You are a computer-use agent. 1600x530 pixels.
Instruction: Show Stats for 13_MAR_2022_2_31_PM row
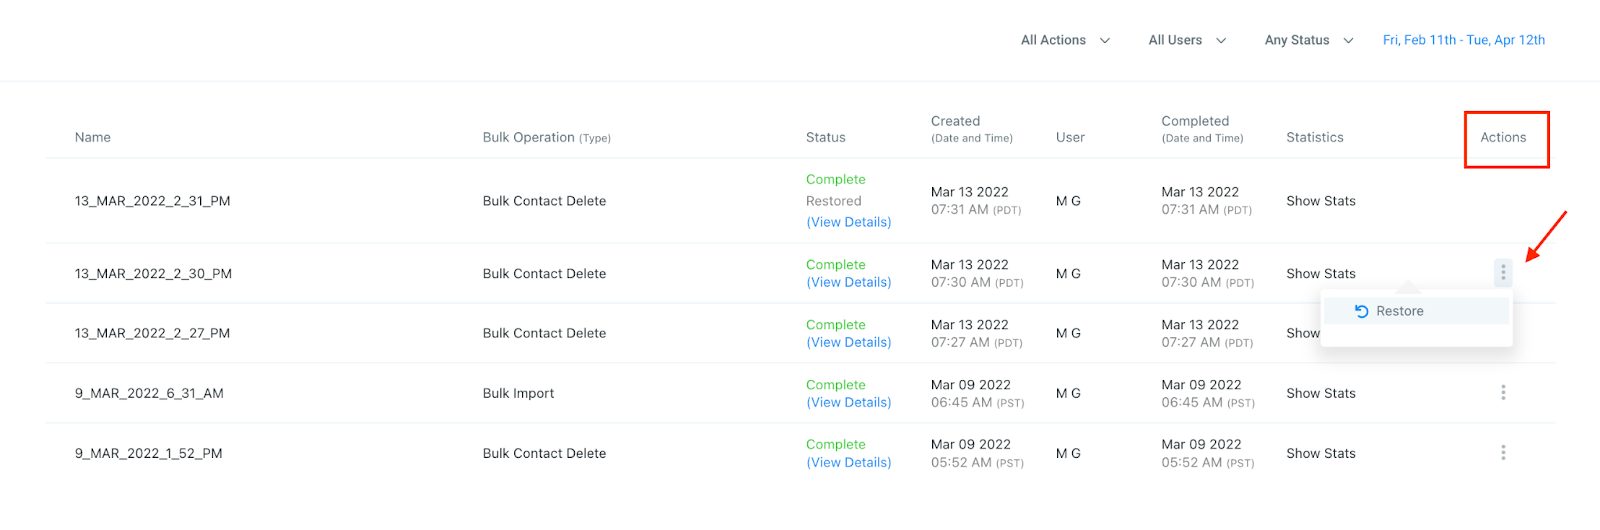click(1320, 201)
